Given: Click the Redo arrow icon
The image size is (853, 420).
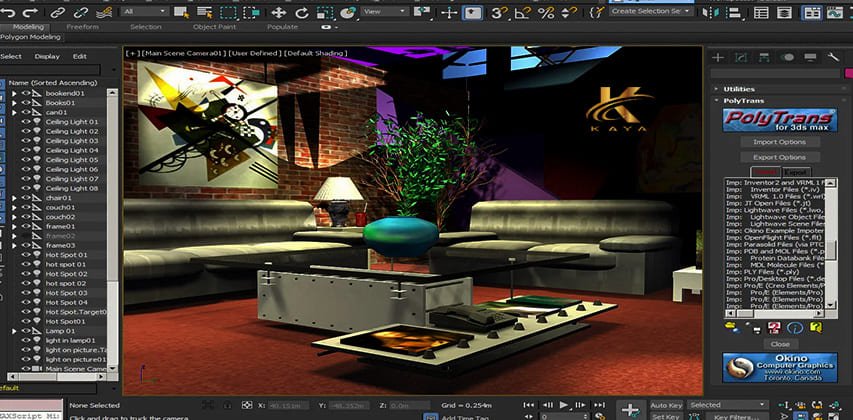Looking at the screenshot, I should 31,12.
